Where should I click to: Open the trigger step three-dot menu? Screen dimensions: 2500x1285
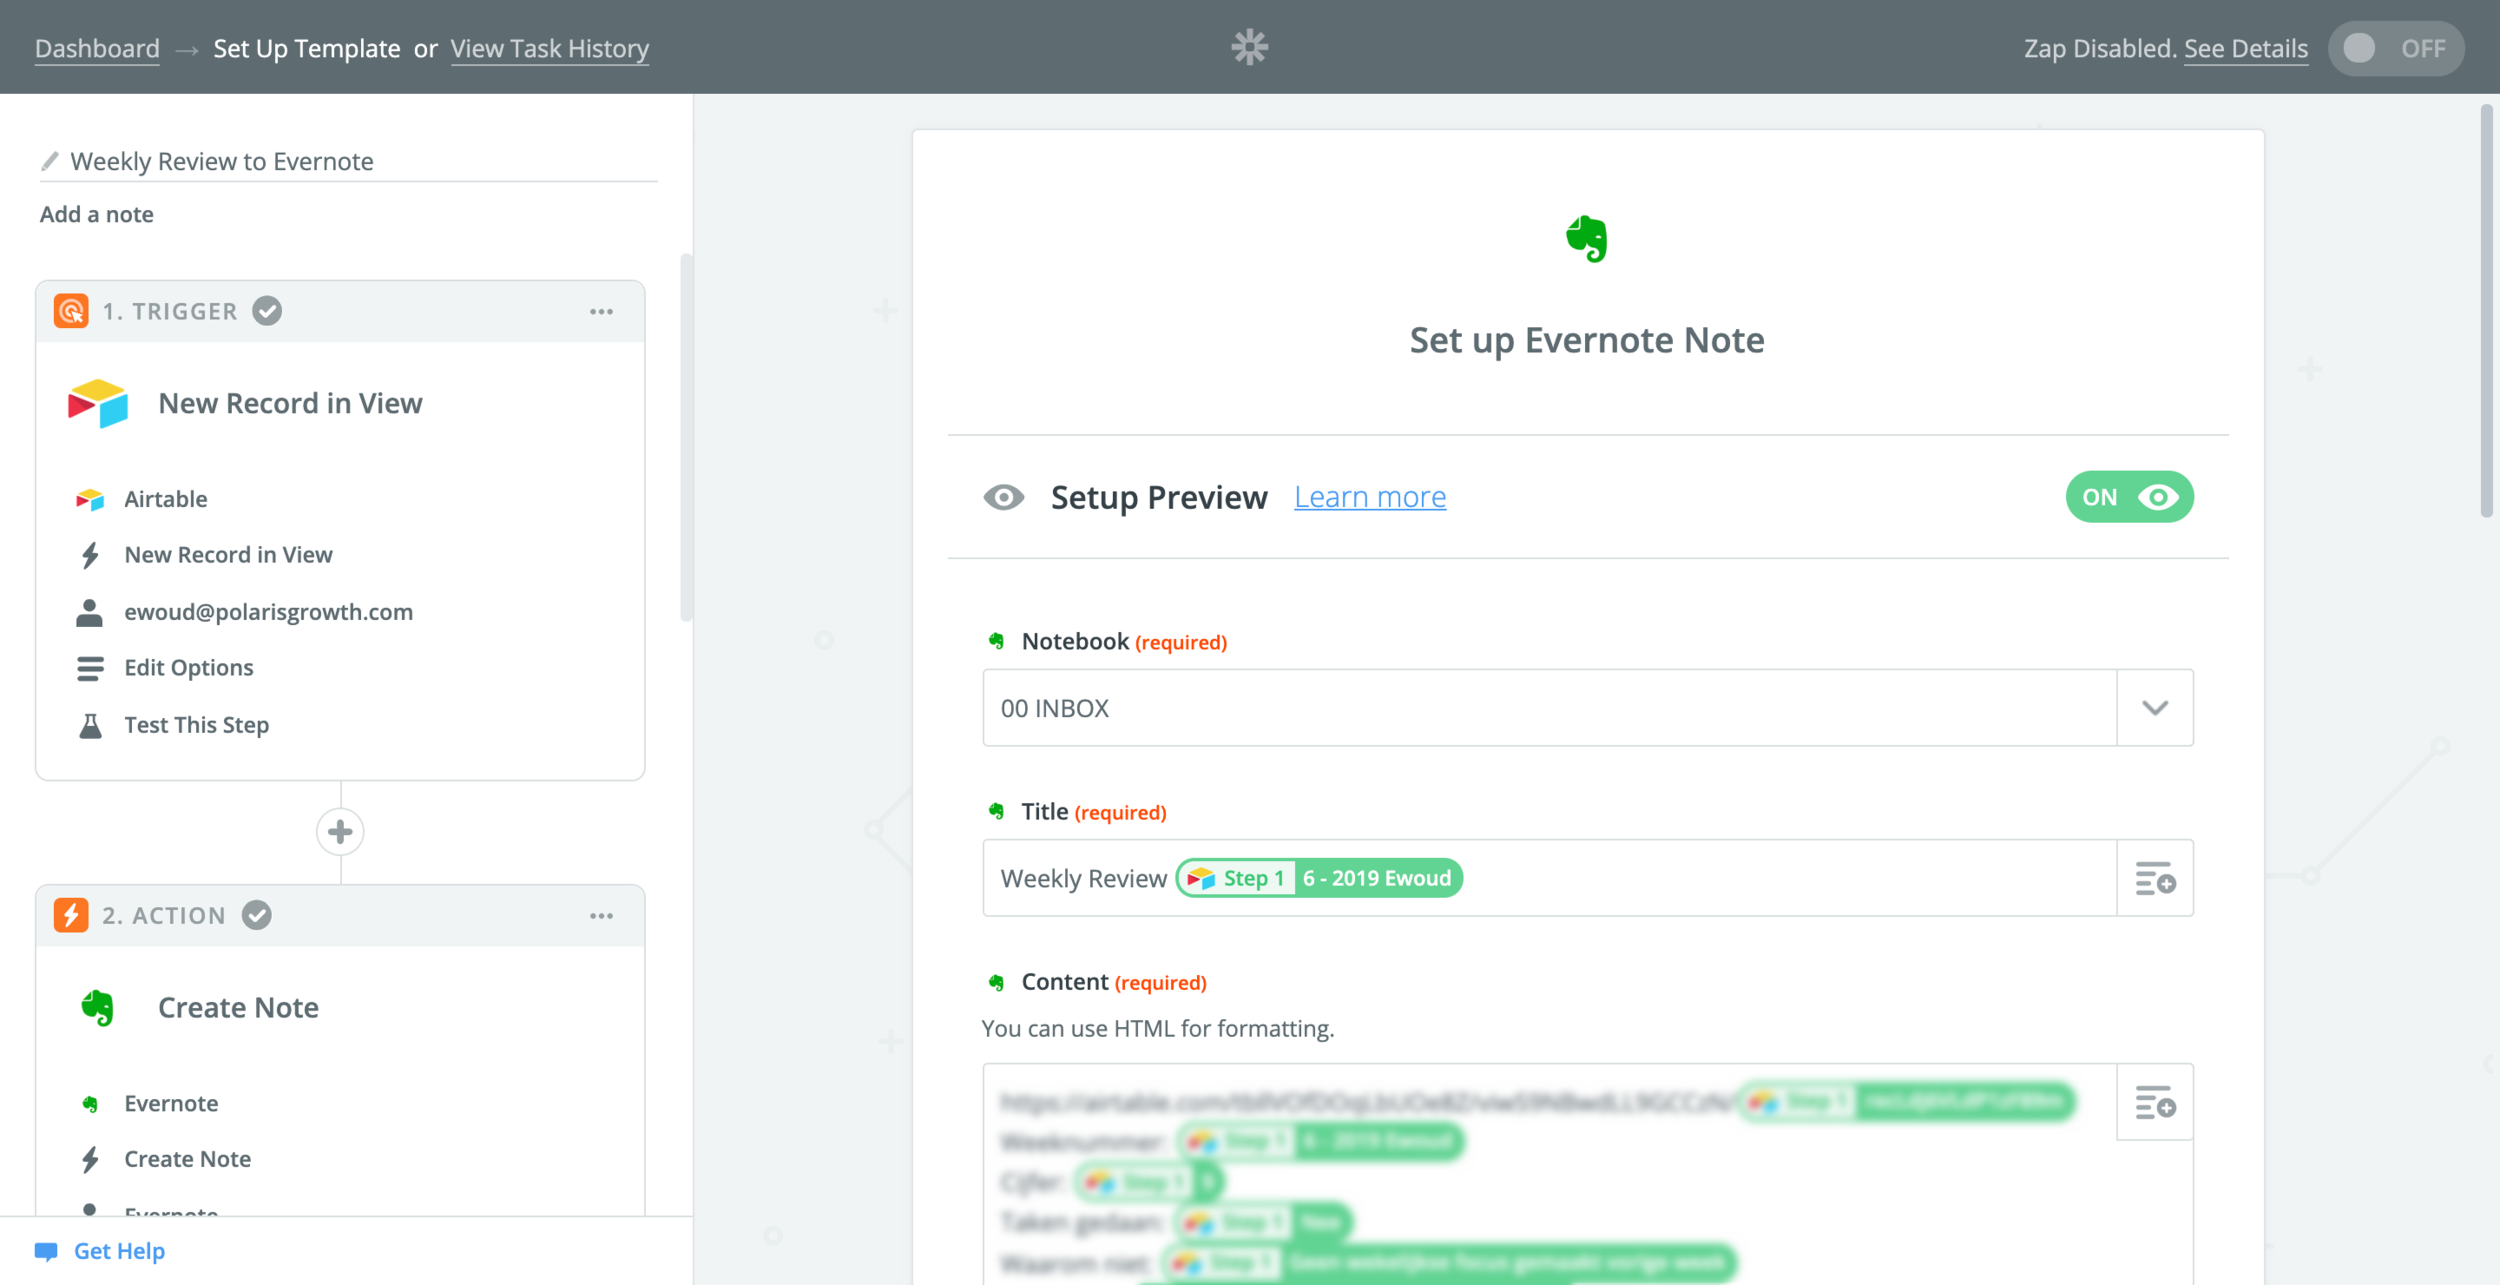(x=601, y=312)
